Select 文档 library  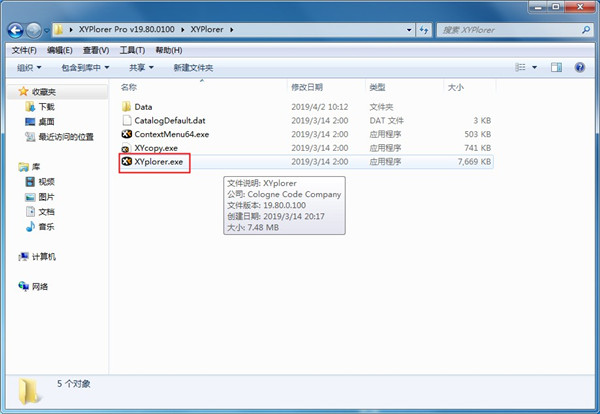(x=46, y=212)
